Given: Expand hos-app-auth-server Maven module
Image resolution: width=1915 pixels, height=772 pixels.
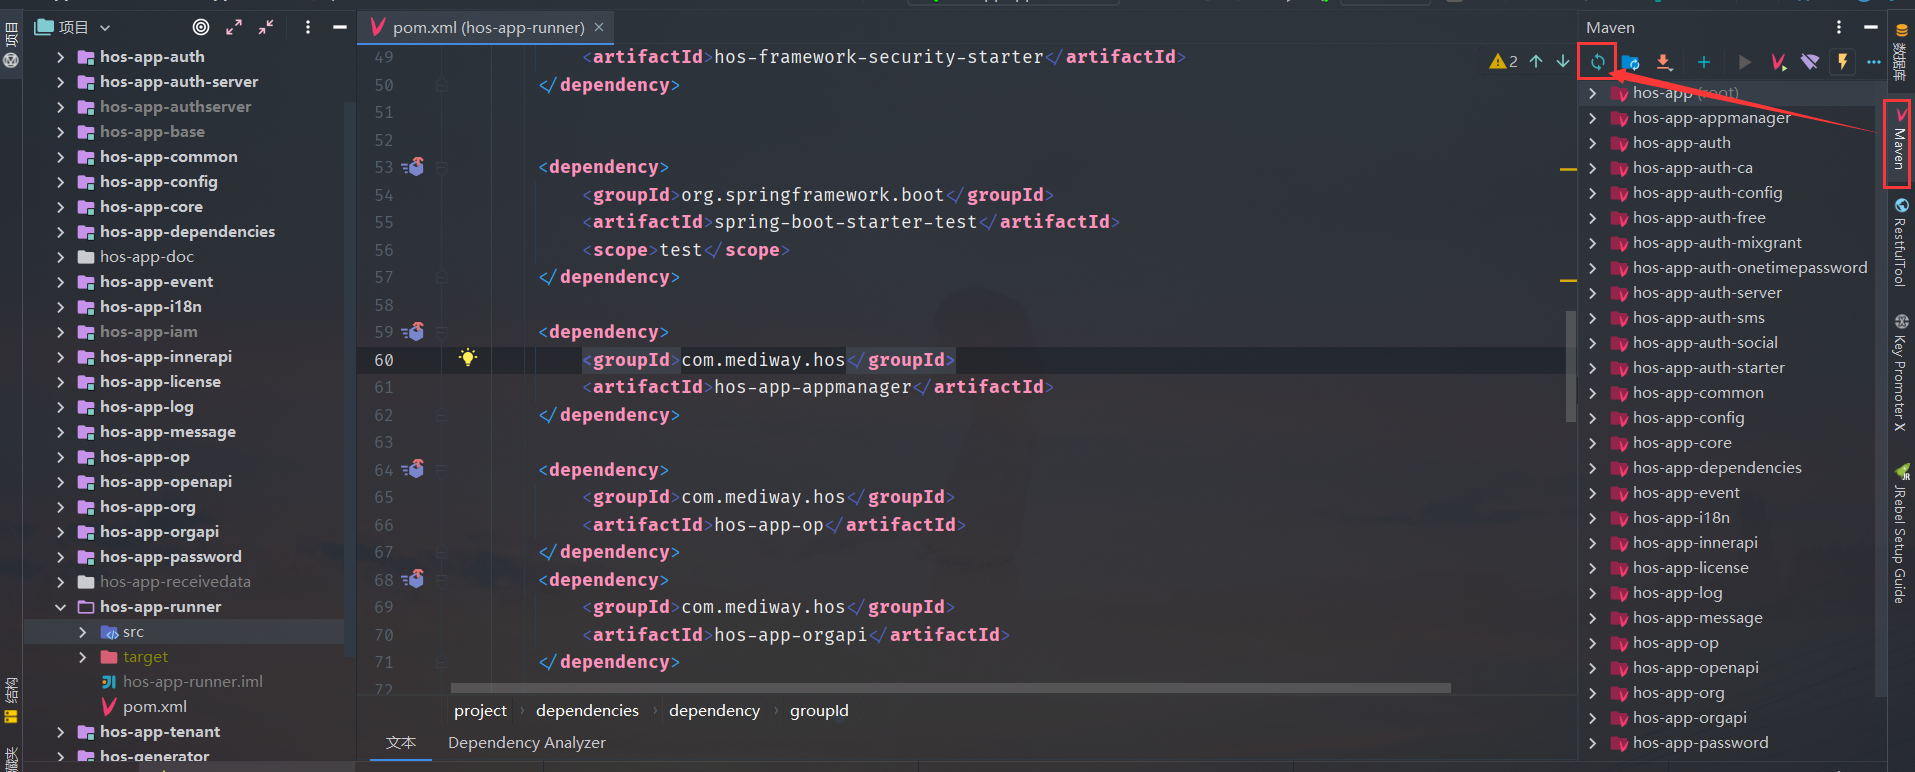Looking at the screenshot, I should (1593, 293).
